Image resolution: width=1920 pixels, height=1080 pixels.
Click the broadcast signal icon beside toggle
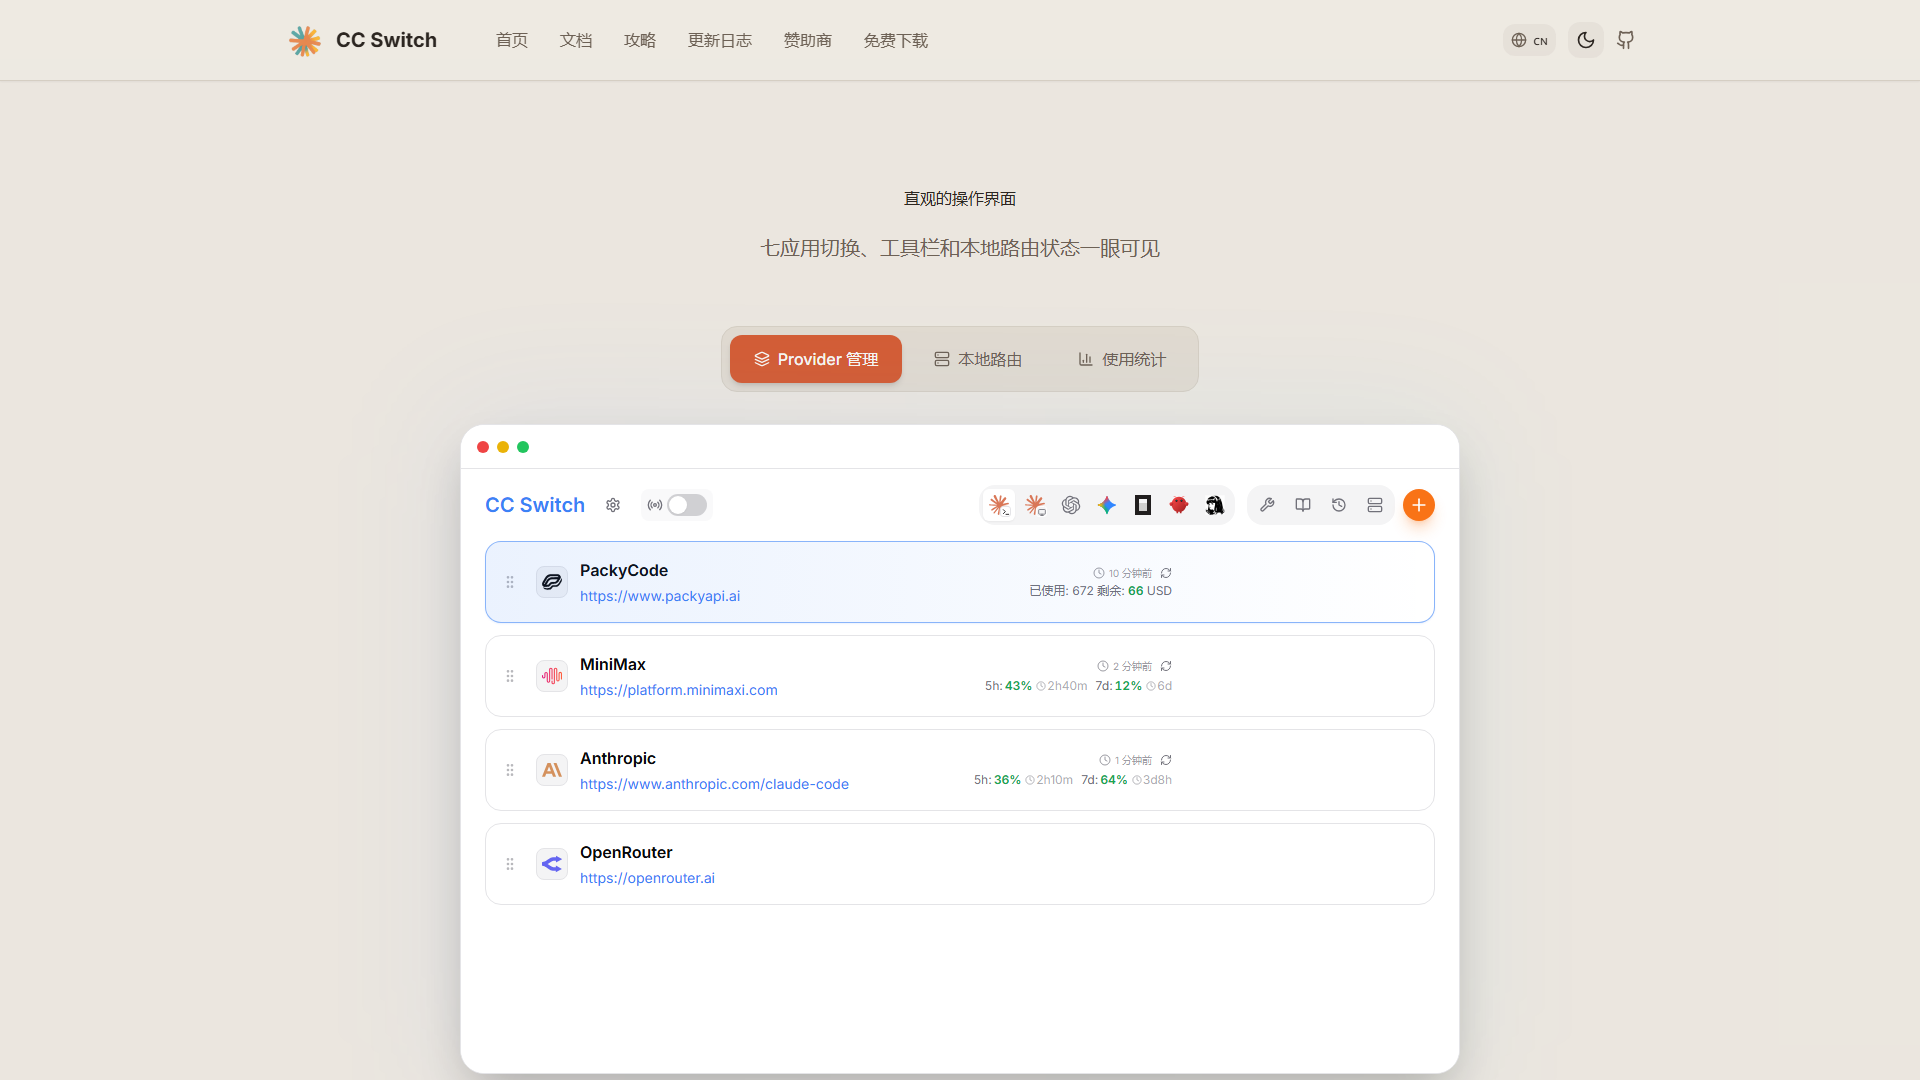point(655,505)
